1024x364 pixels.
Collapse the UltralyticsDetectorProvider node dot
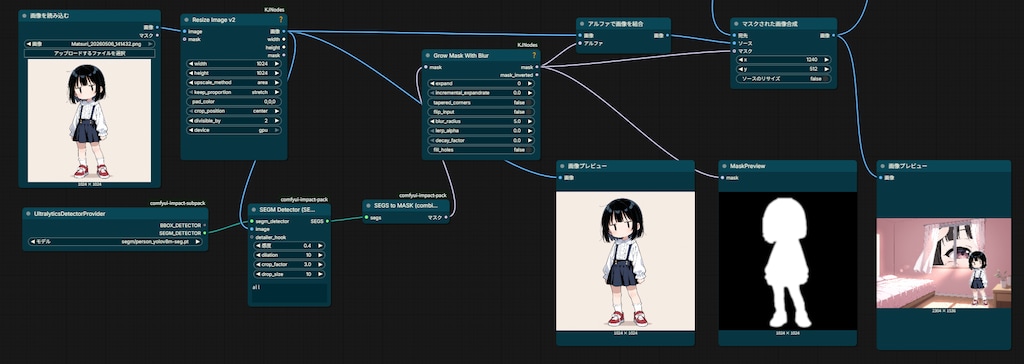[28, 214]
